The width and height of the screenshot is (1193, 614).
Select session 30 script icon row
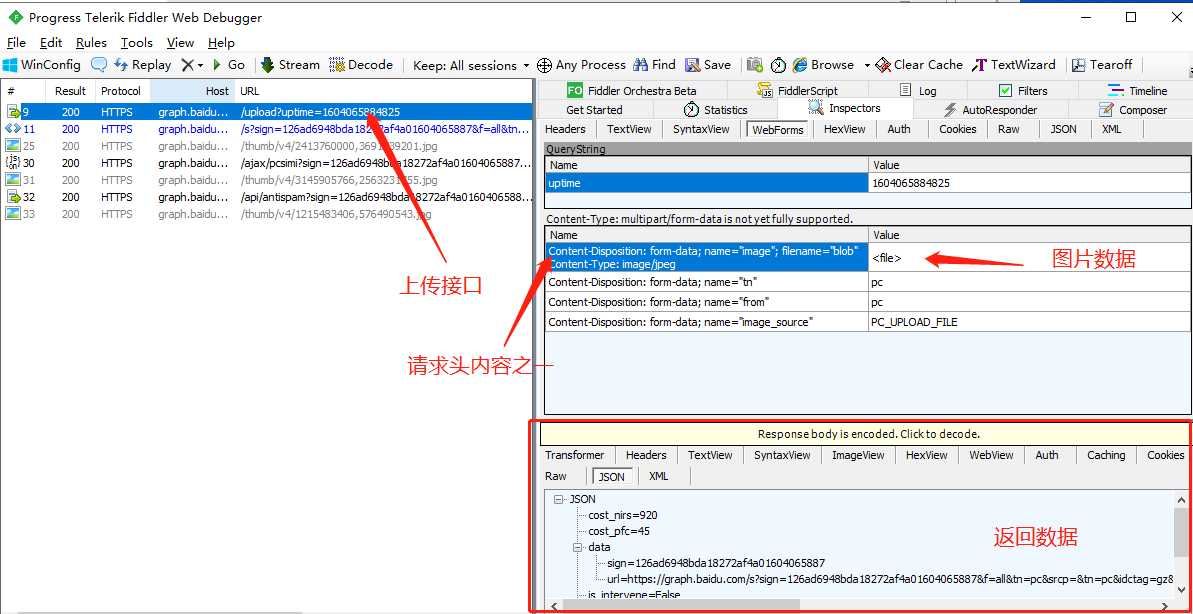pyautogui.click(x=13, y=163)
